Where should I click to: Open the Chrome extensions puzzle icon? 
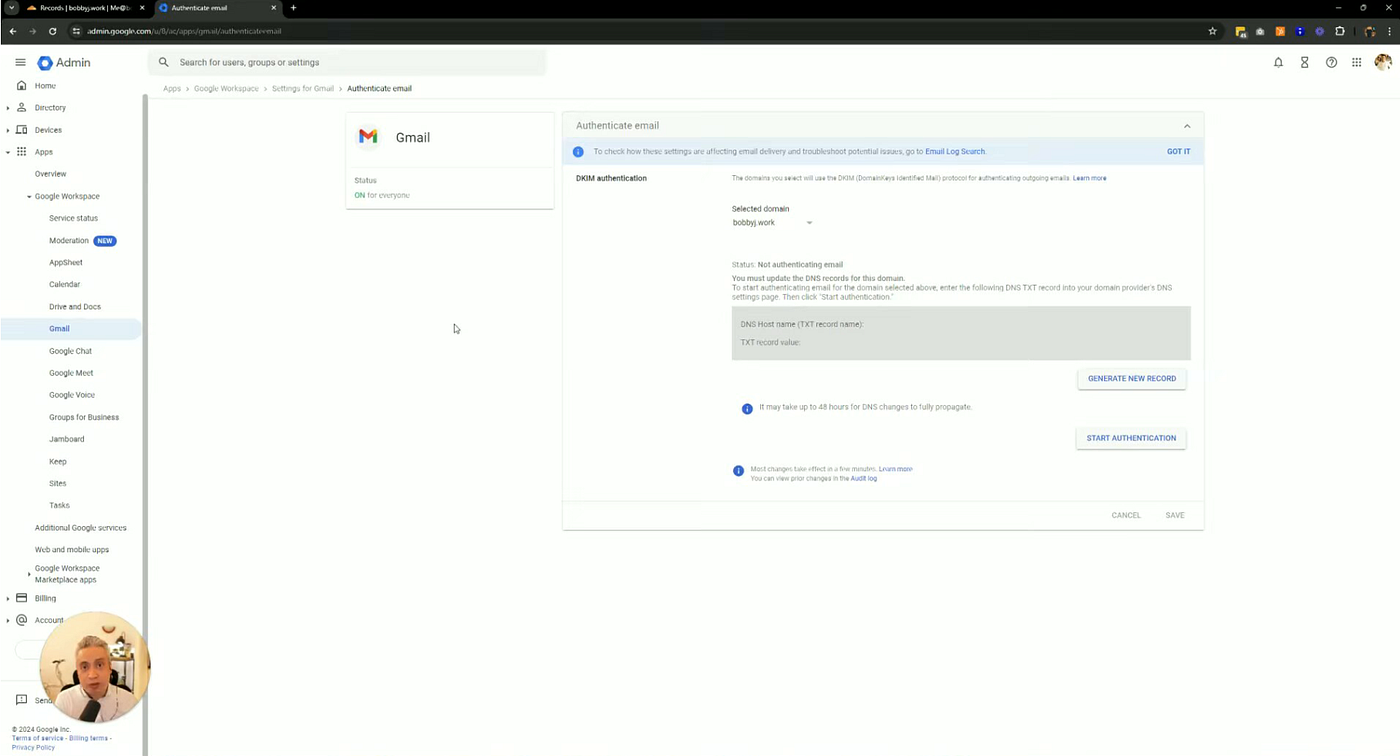point(1340,31)
